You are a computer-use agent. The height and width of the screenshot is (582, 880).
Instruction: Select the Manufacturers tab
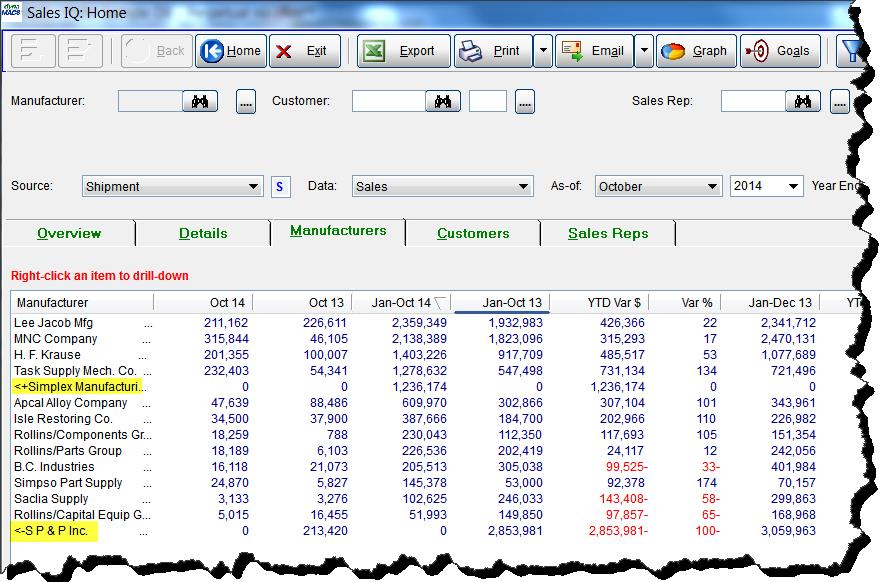(338, 231)
